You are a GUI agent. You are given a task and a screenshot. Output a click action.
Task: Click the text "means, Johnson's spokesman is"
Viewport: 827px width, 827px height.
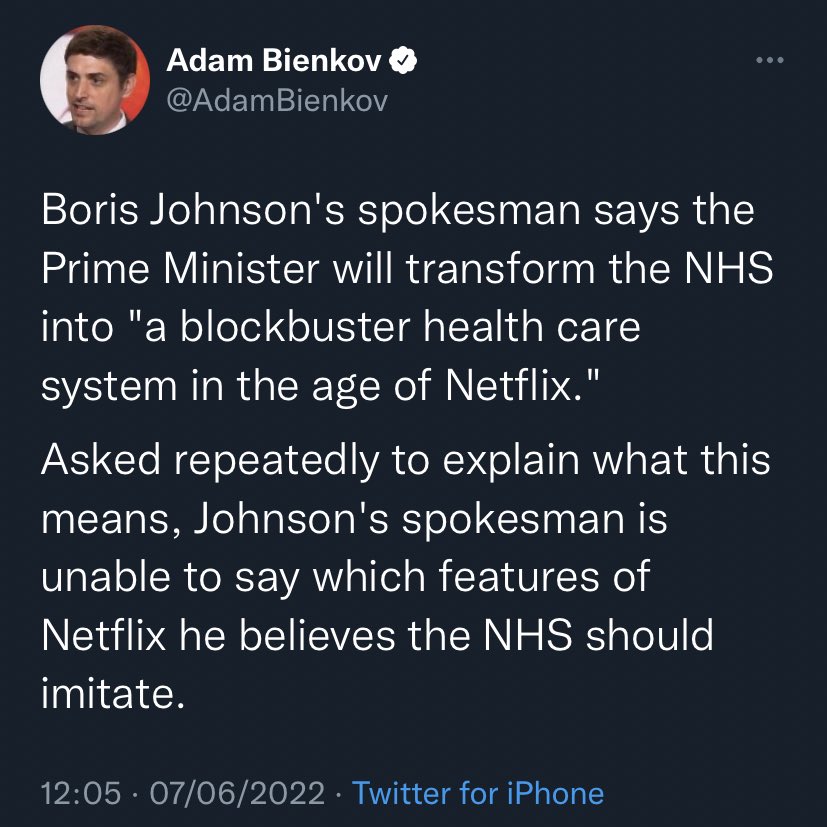353,519
